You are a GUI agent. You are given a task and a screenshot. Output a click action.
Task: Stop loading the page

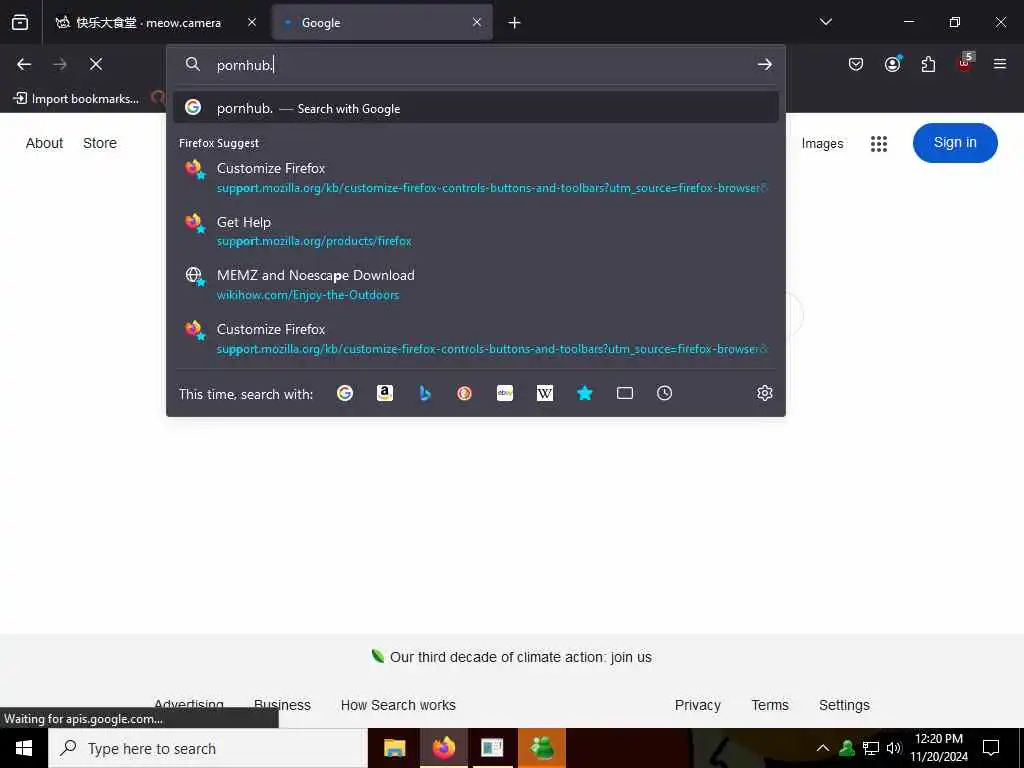[96, 64]
